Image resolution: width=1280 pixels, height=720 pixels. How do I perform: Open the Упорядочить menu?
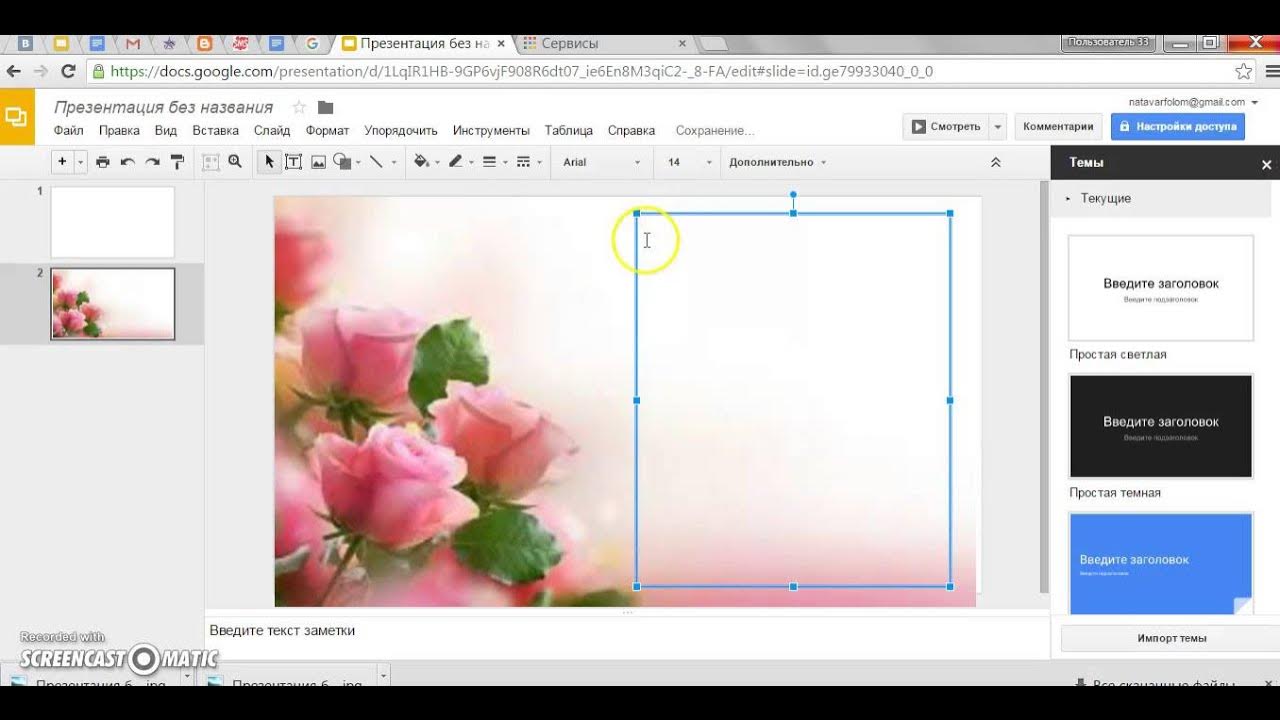[x=401, y=130]
